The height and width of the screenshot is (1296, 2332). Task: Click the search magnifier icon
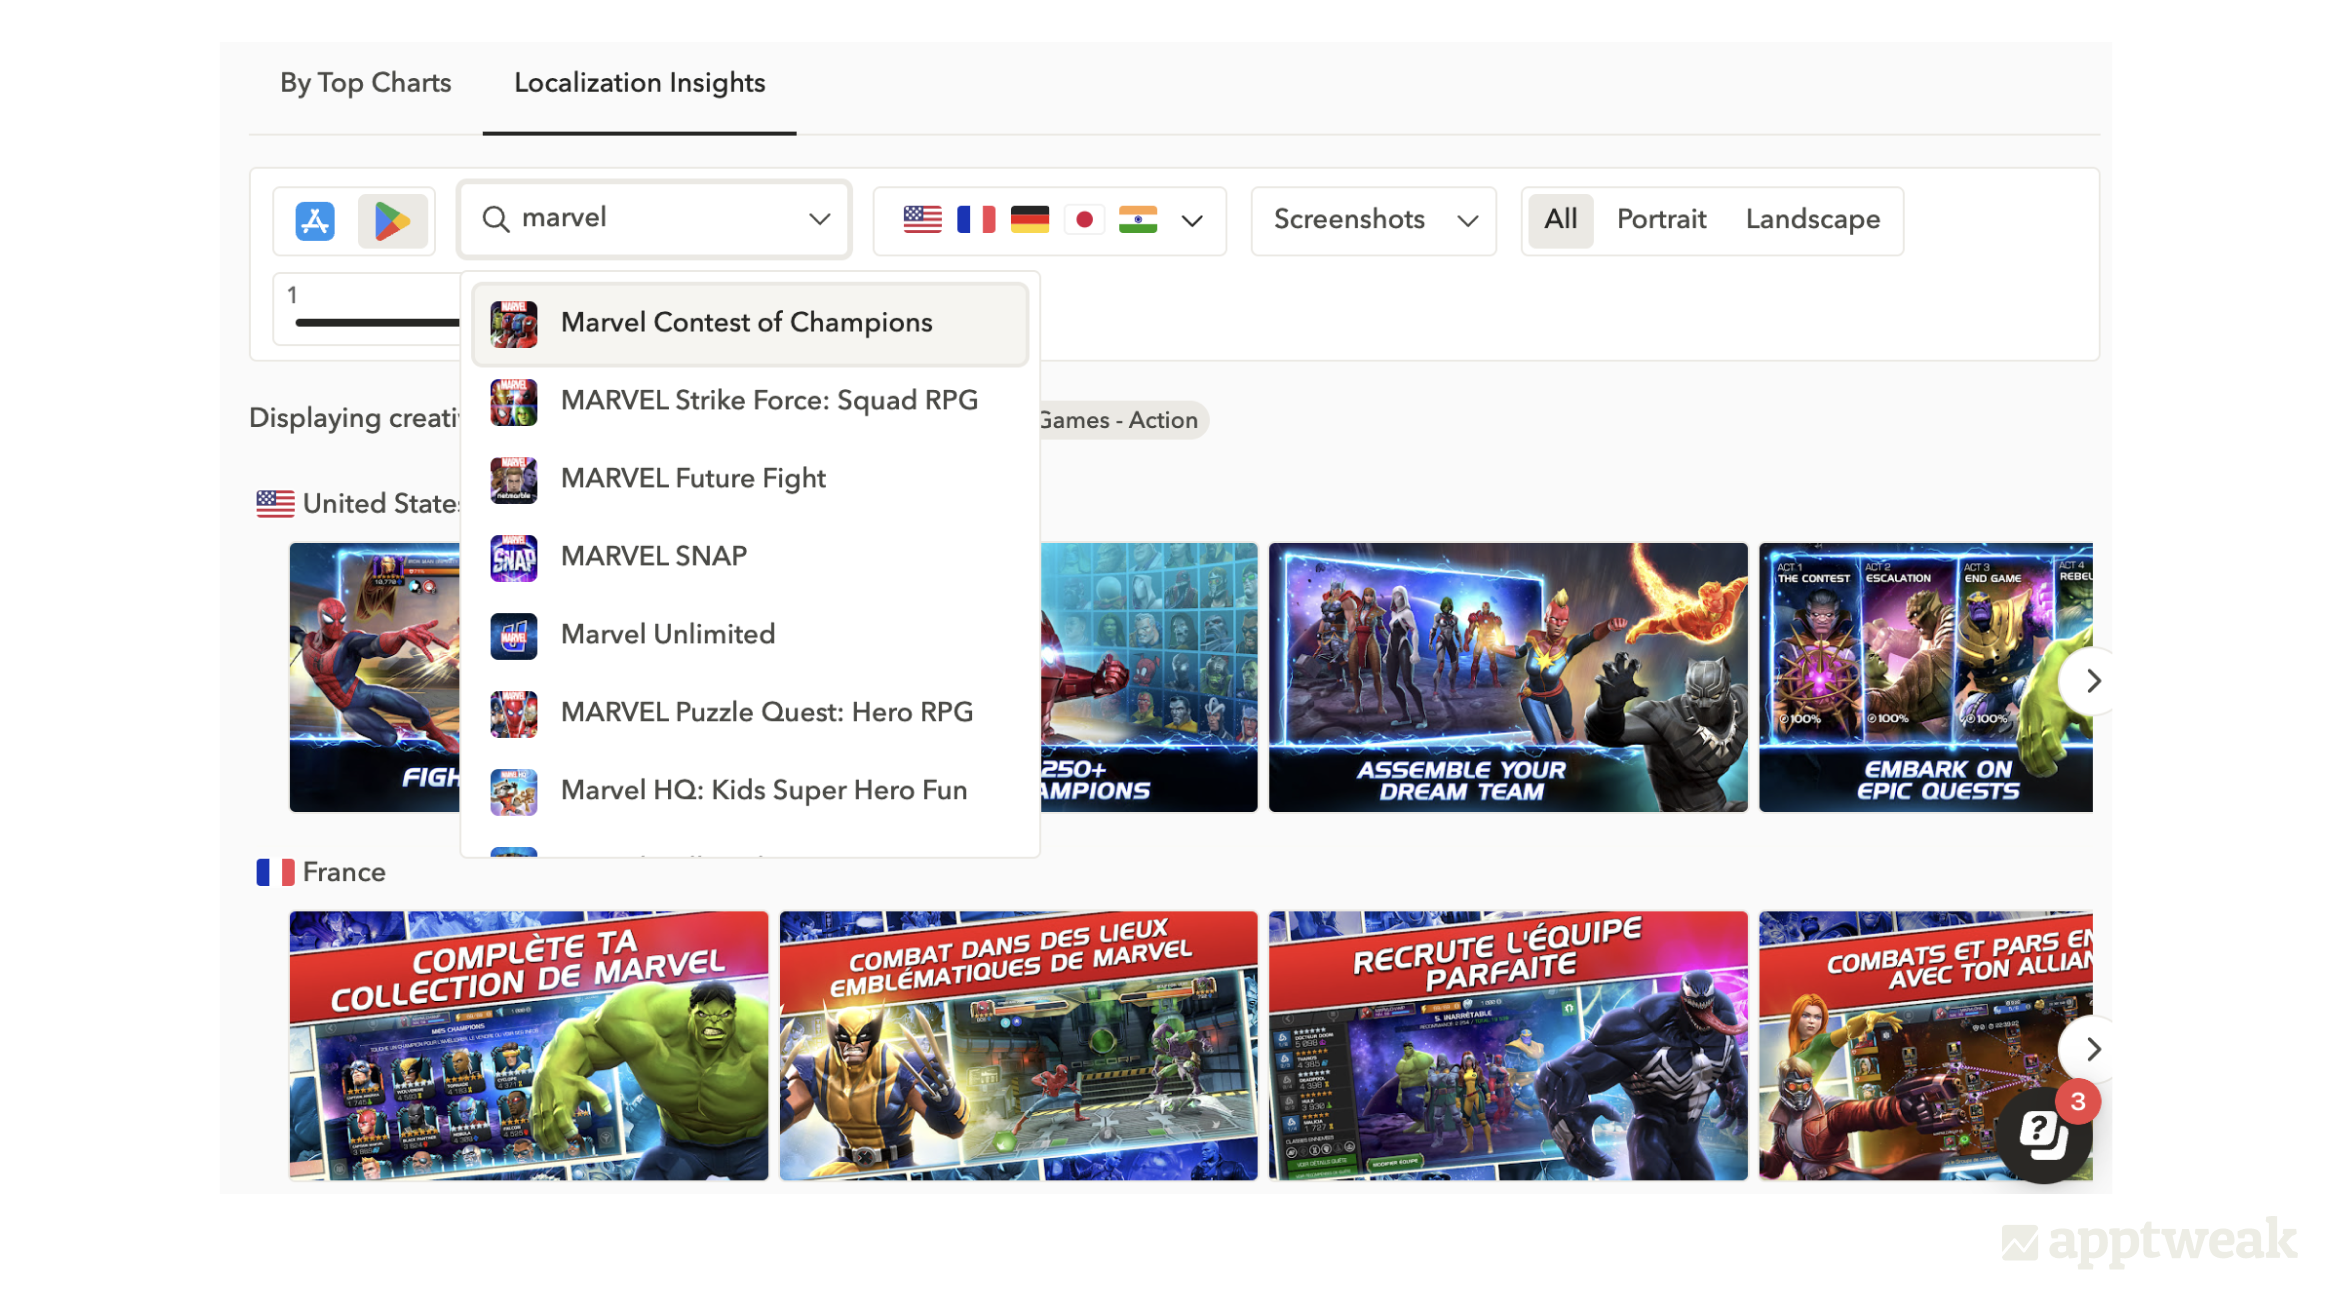tap(496, 219)
